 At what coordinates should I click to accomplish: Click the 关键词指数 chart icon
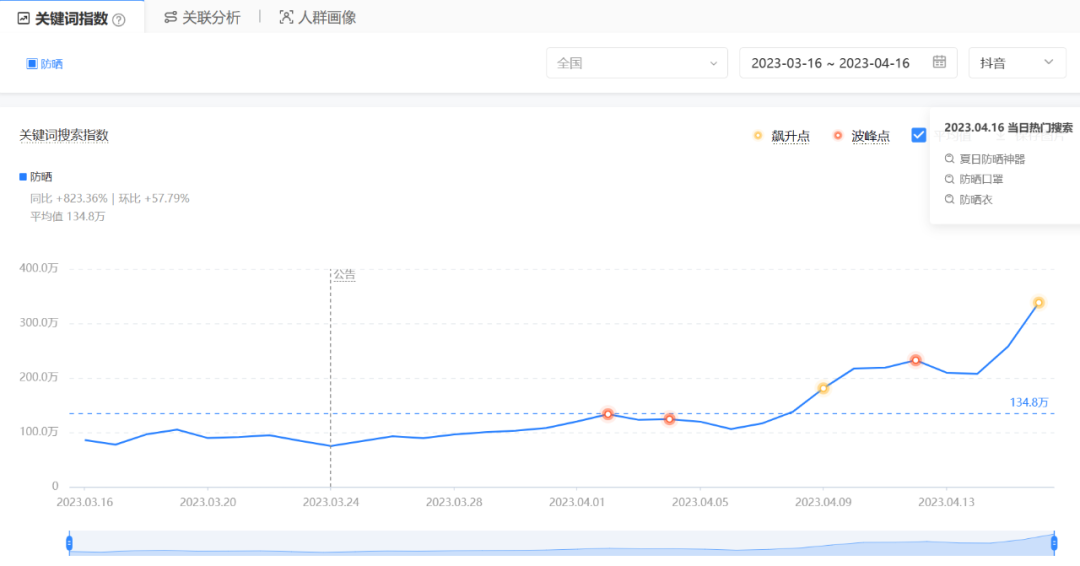23,18
